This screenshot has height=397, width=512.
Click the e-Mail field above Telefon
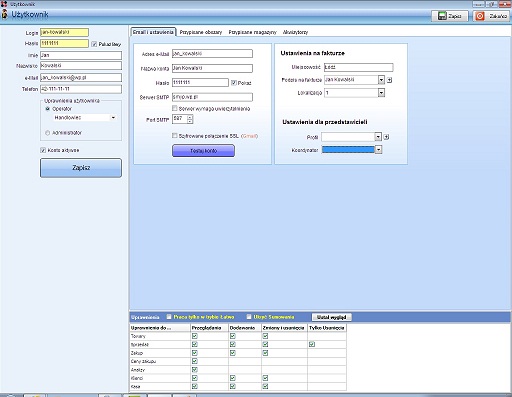click(x=81, y=78)
